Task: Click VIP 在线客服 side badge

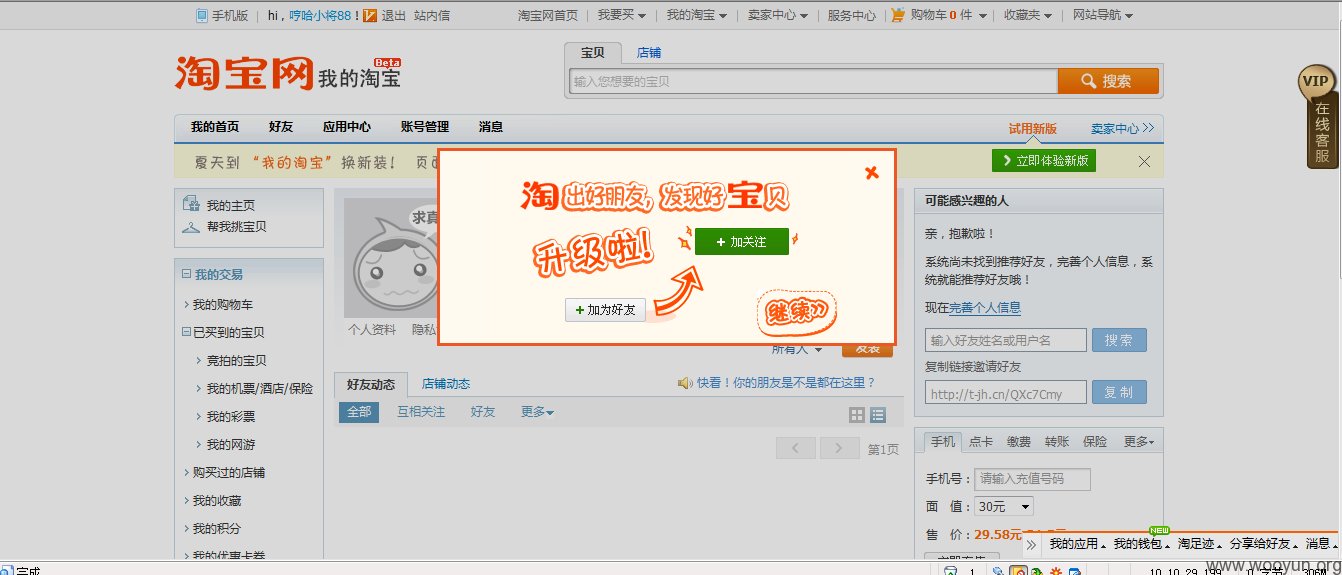Action: click(1319, 116)
